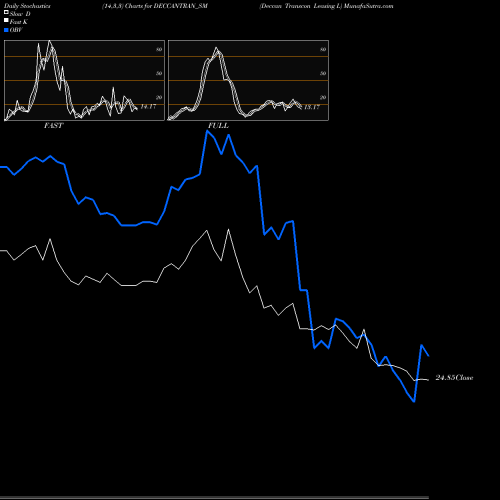Click the FAST stochastic chart thumbnail
The height and width of the screenshot is (500, 500).
point(84,80)
